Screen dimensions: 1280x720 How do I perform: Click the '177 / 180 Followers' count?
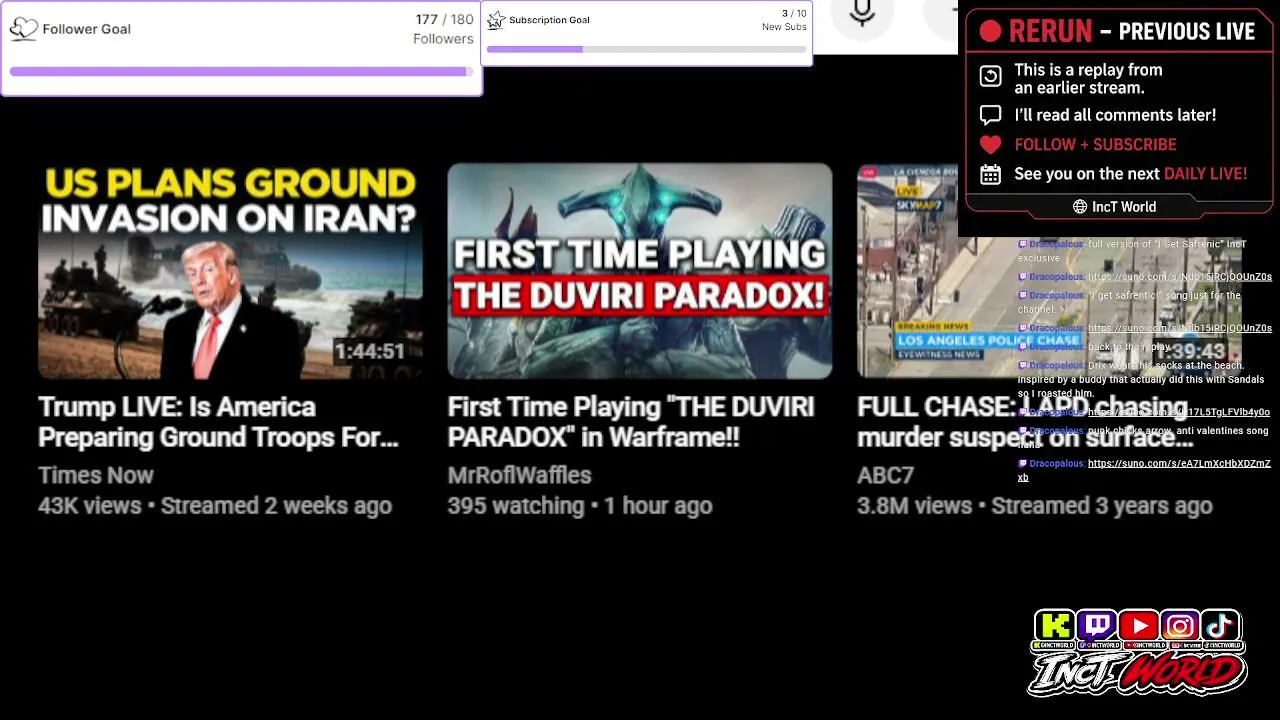coord(443,29)
